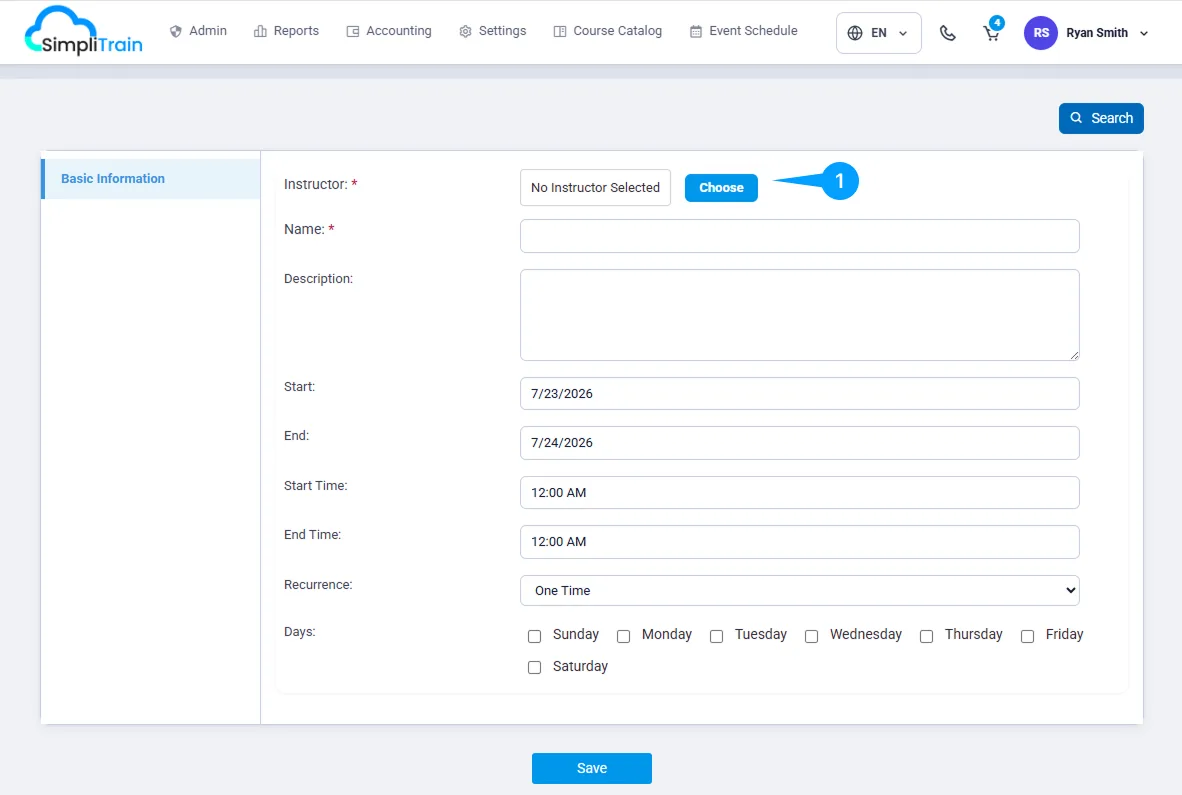This screenshot has height=795, width=1182.
Task: Click the phone contact icon
Action: pos(948,33)
